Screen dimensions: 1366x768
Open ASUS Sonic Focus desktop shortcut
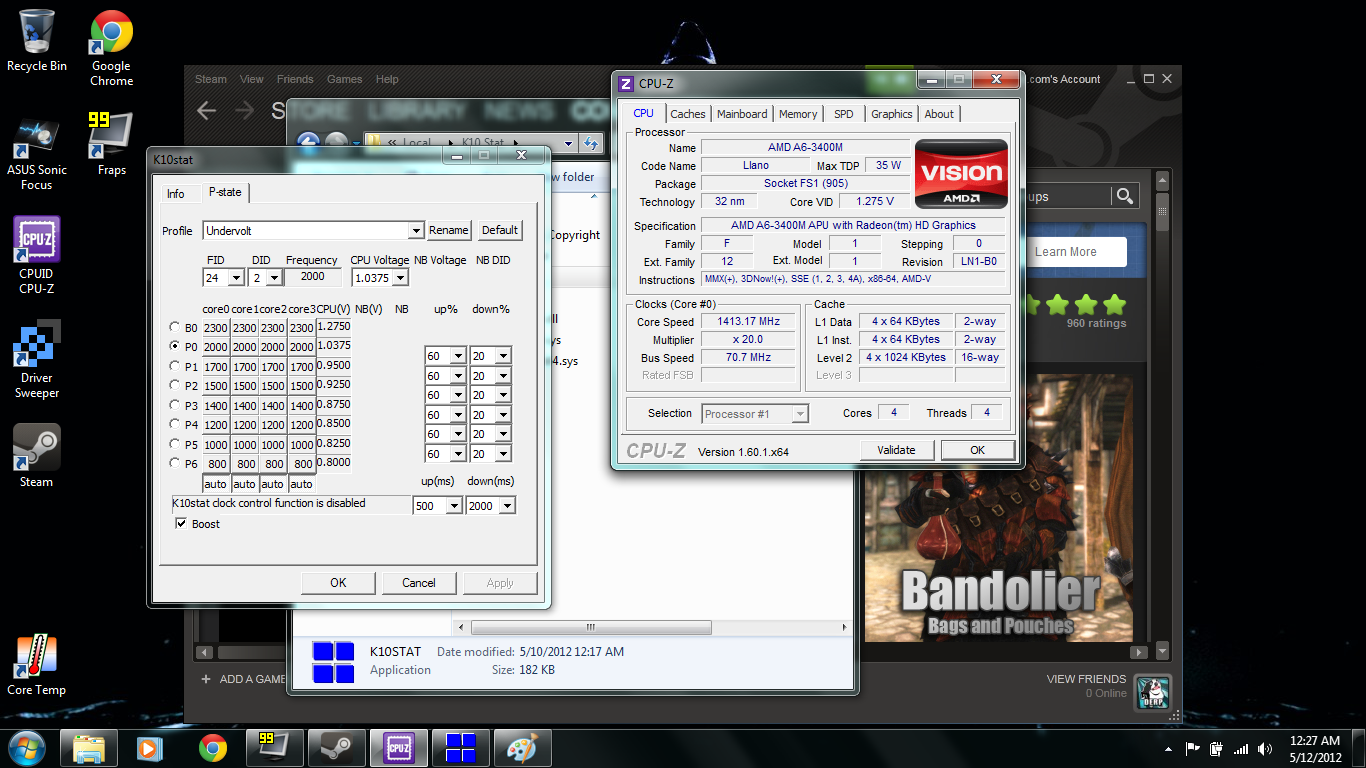coord(37,153)
